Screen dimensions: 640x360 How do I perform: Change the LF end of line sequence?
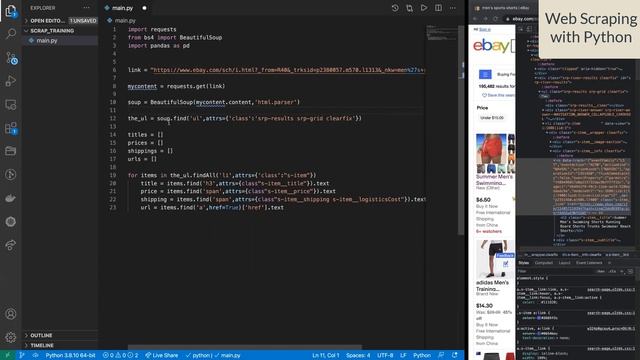(403, 355)
